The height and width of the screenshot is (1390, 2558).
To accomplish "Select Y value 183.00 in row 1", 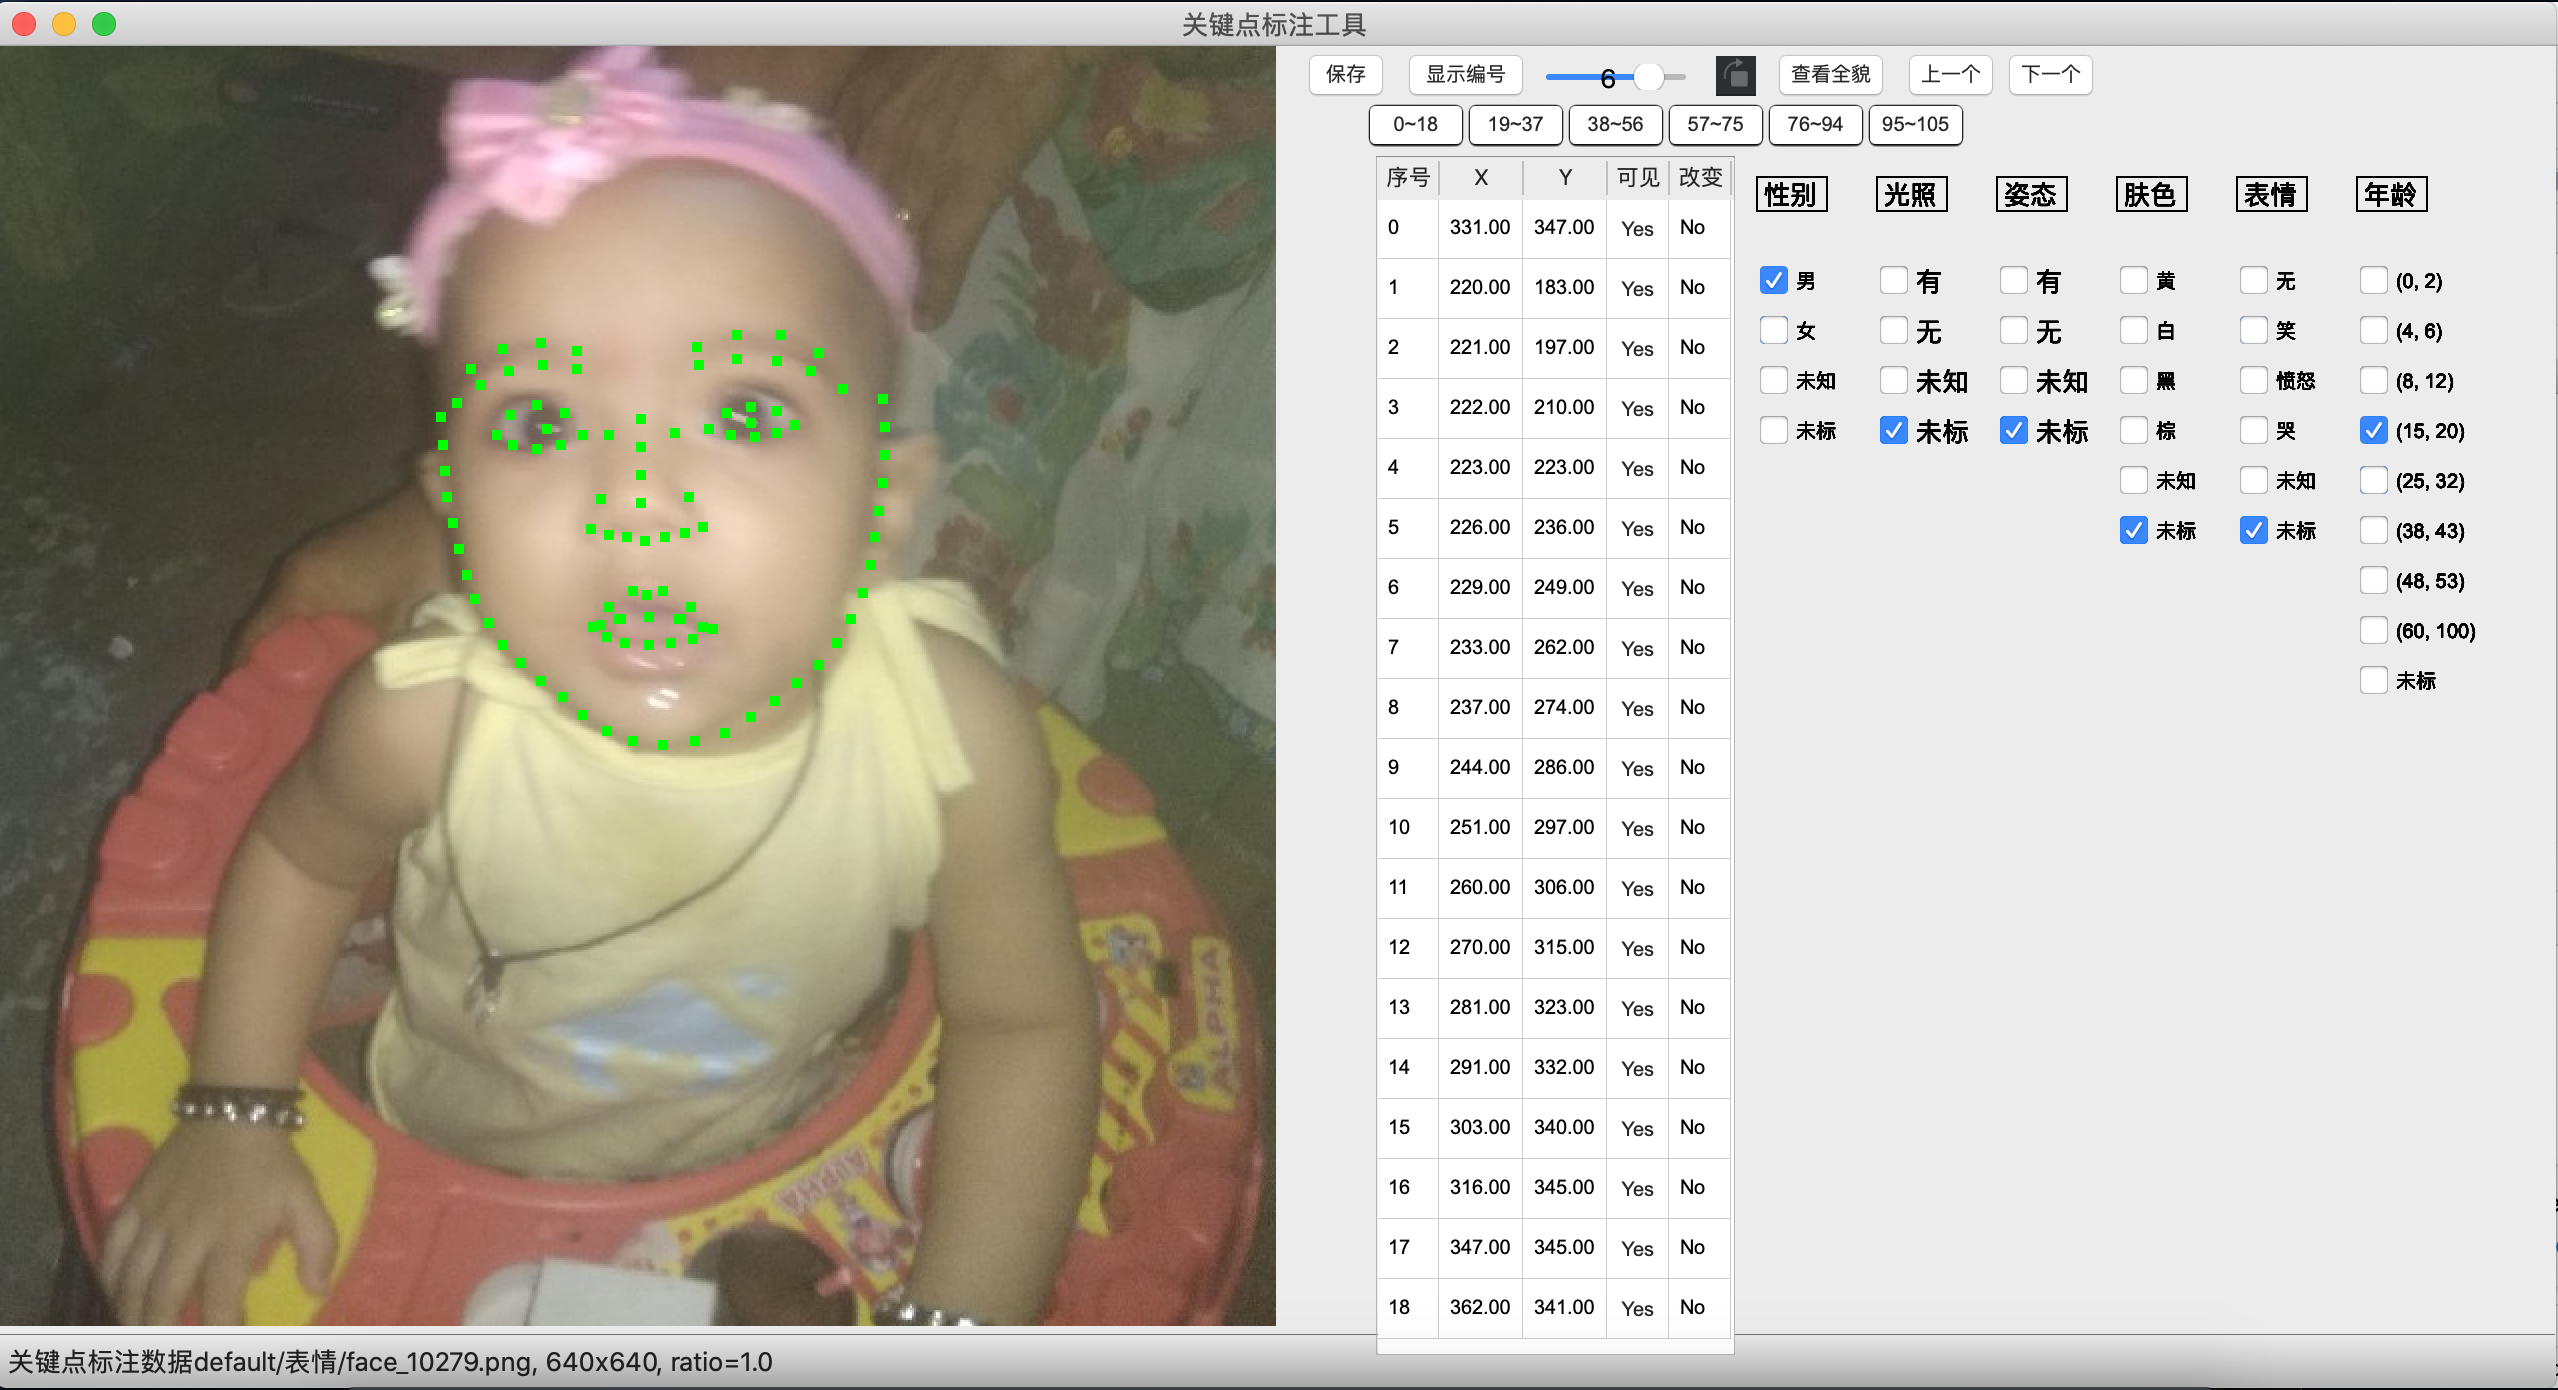I will click(1564, 288).
